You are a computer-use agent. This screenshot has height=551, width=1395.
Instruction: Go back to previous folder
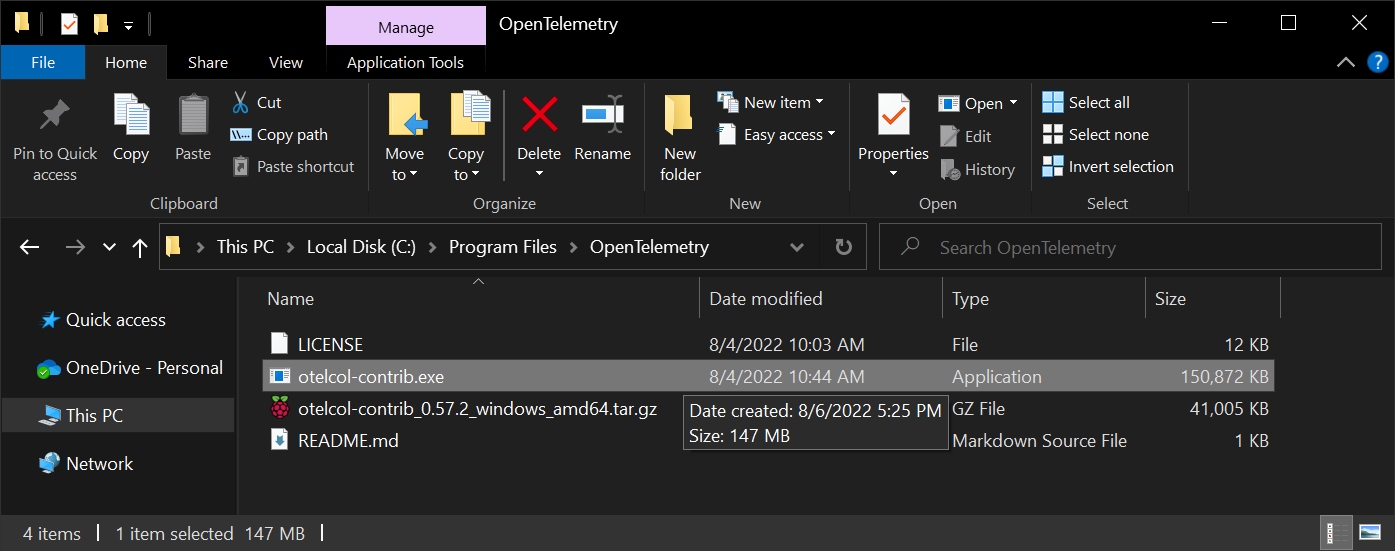point(29,247)
